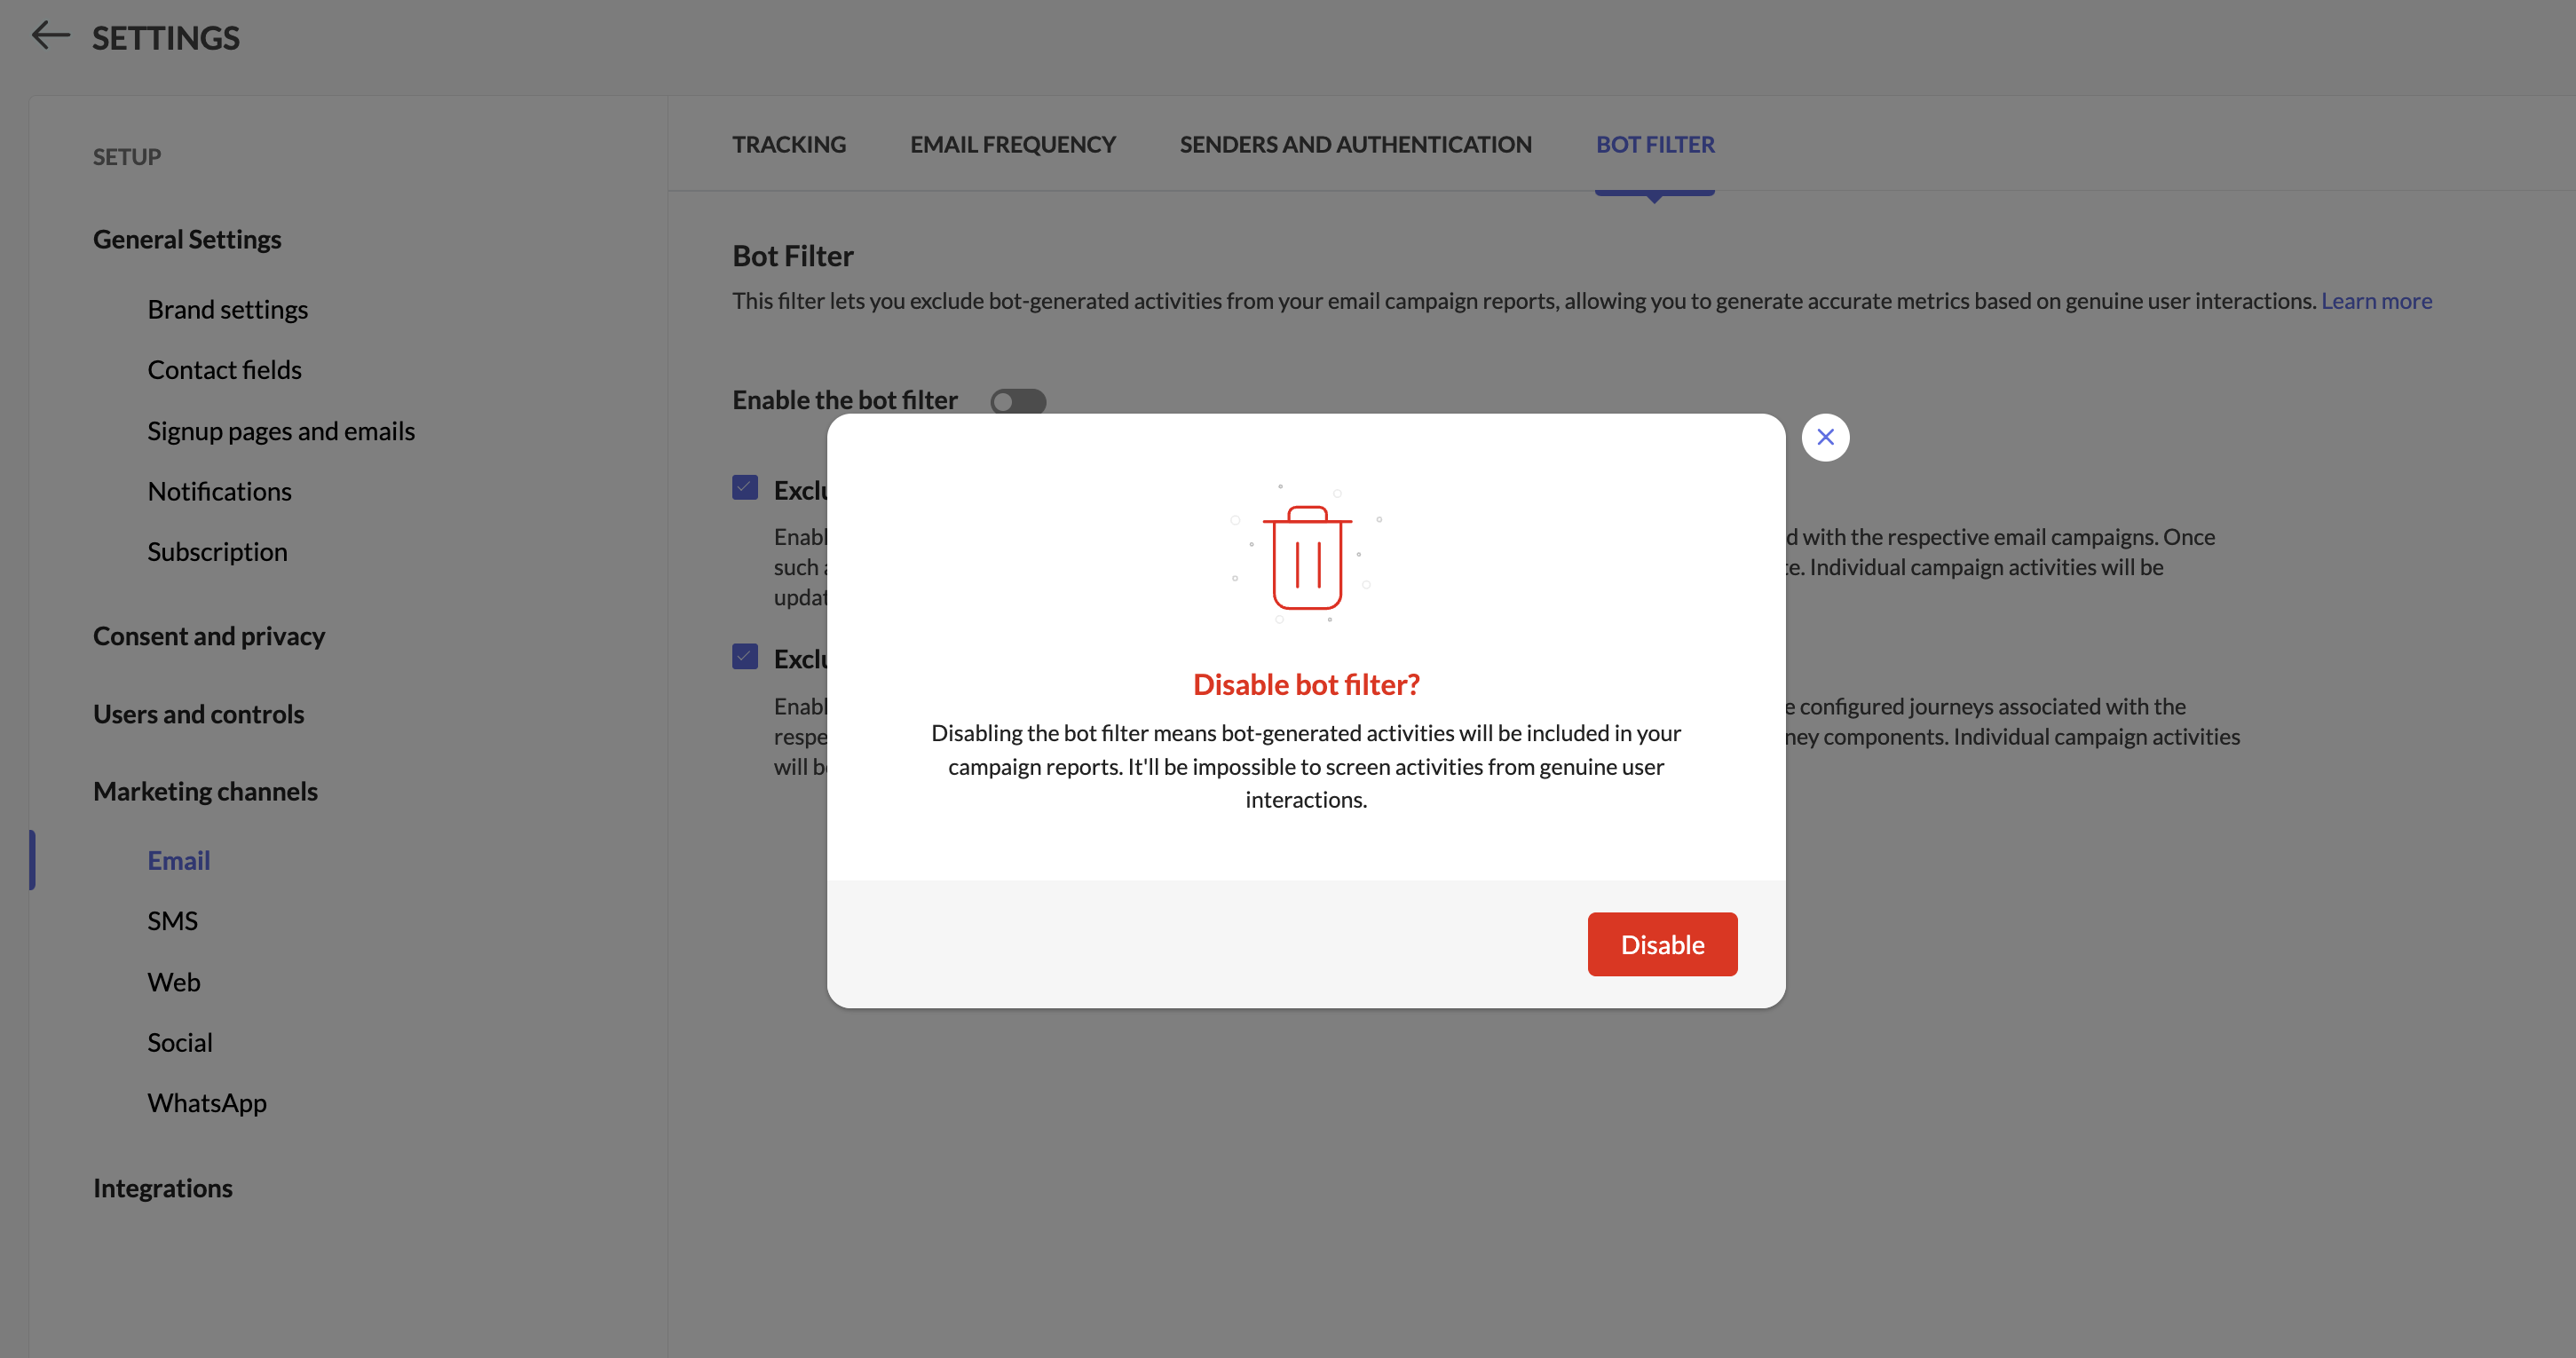Image resolution: width=2576 pixels, height=1358 pixels.
Task: Open Brand settings in sidebar
Action: [227, 310]
